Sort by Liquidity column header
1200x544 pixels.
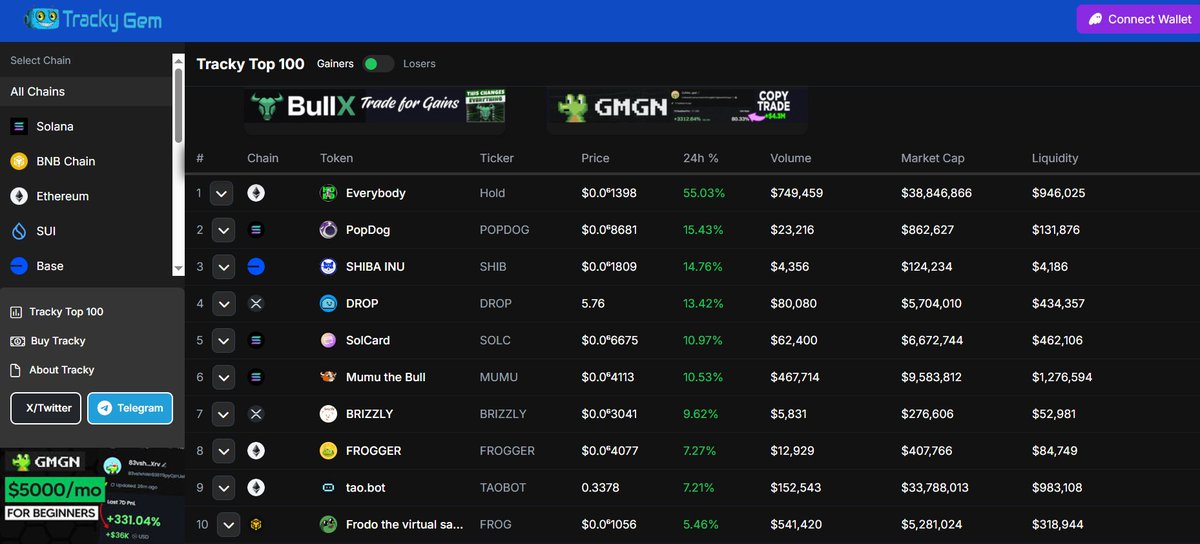1055,158
